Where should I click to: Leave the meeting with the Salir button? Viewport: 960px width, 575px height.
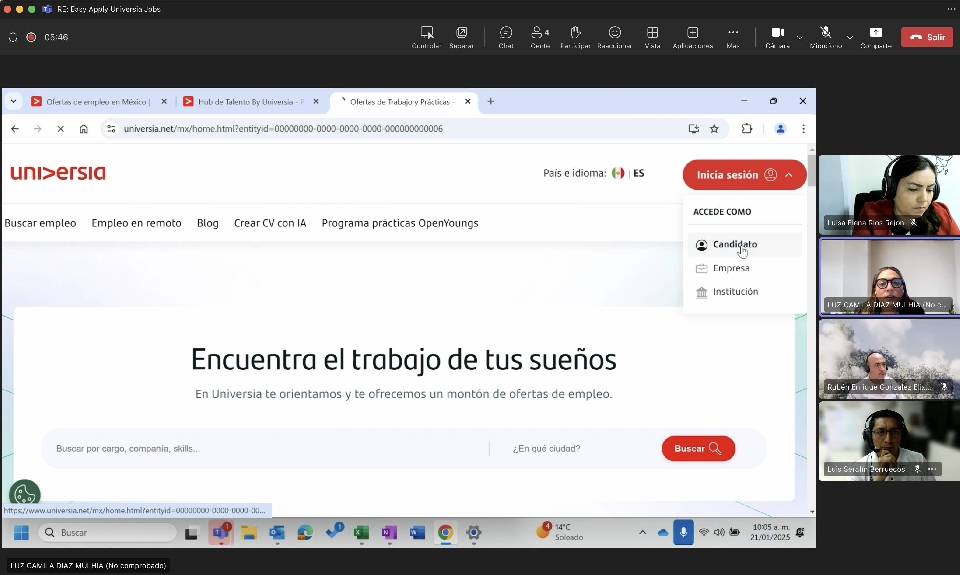[927, 37]
